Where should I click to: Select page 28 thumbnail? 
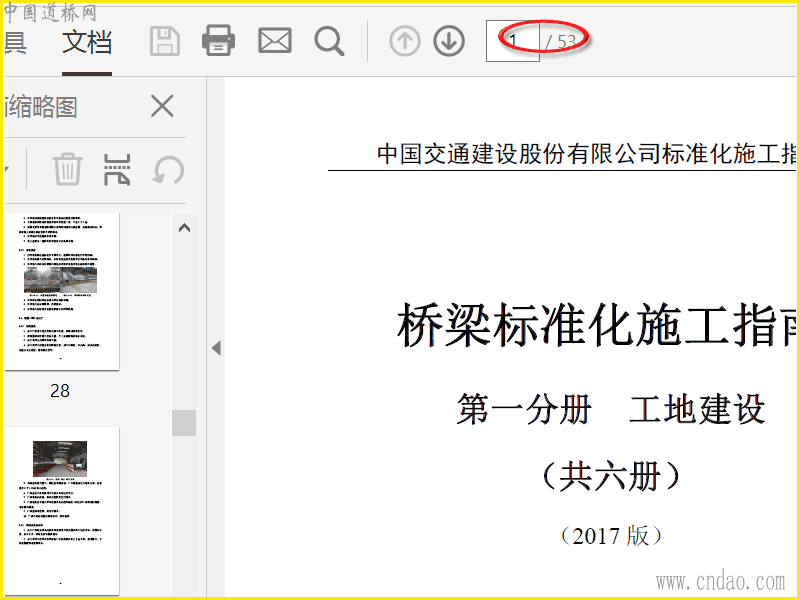(62, 291)
